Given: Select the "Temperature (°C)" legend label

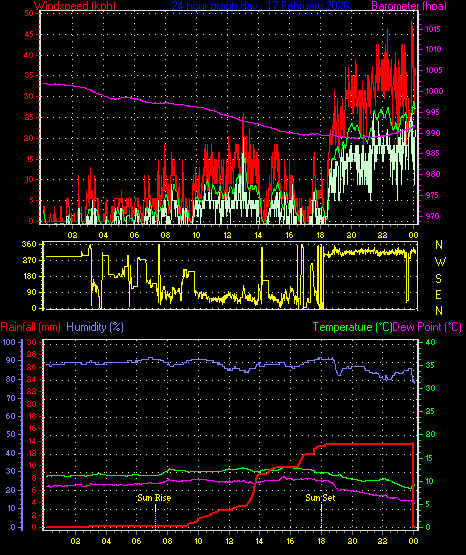Looking at the screenshot, I should click(352, 327).
